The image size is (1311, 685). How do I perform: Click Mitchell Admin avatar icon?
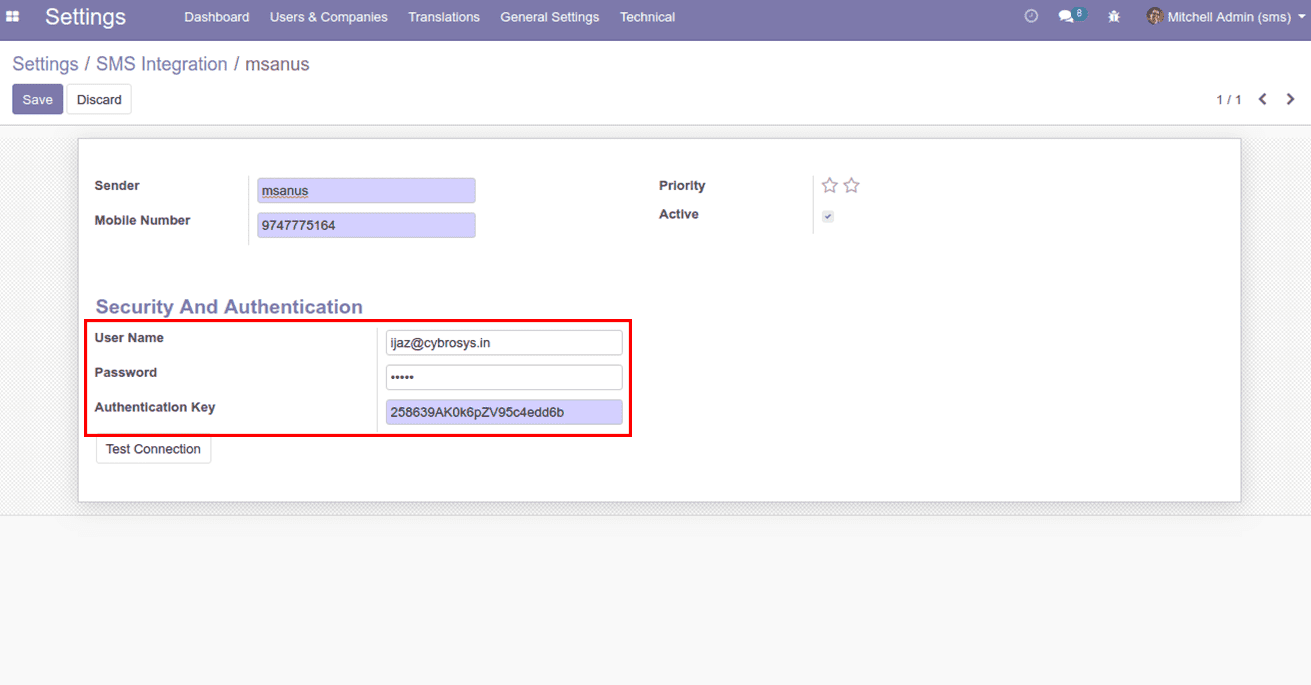point(1154,16)
